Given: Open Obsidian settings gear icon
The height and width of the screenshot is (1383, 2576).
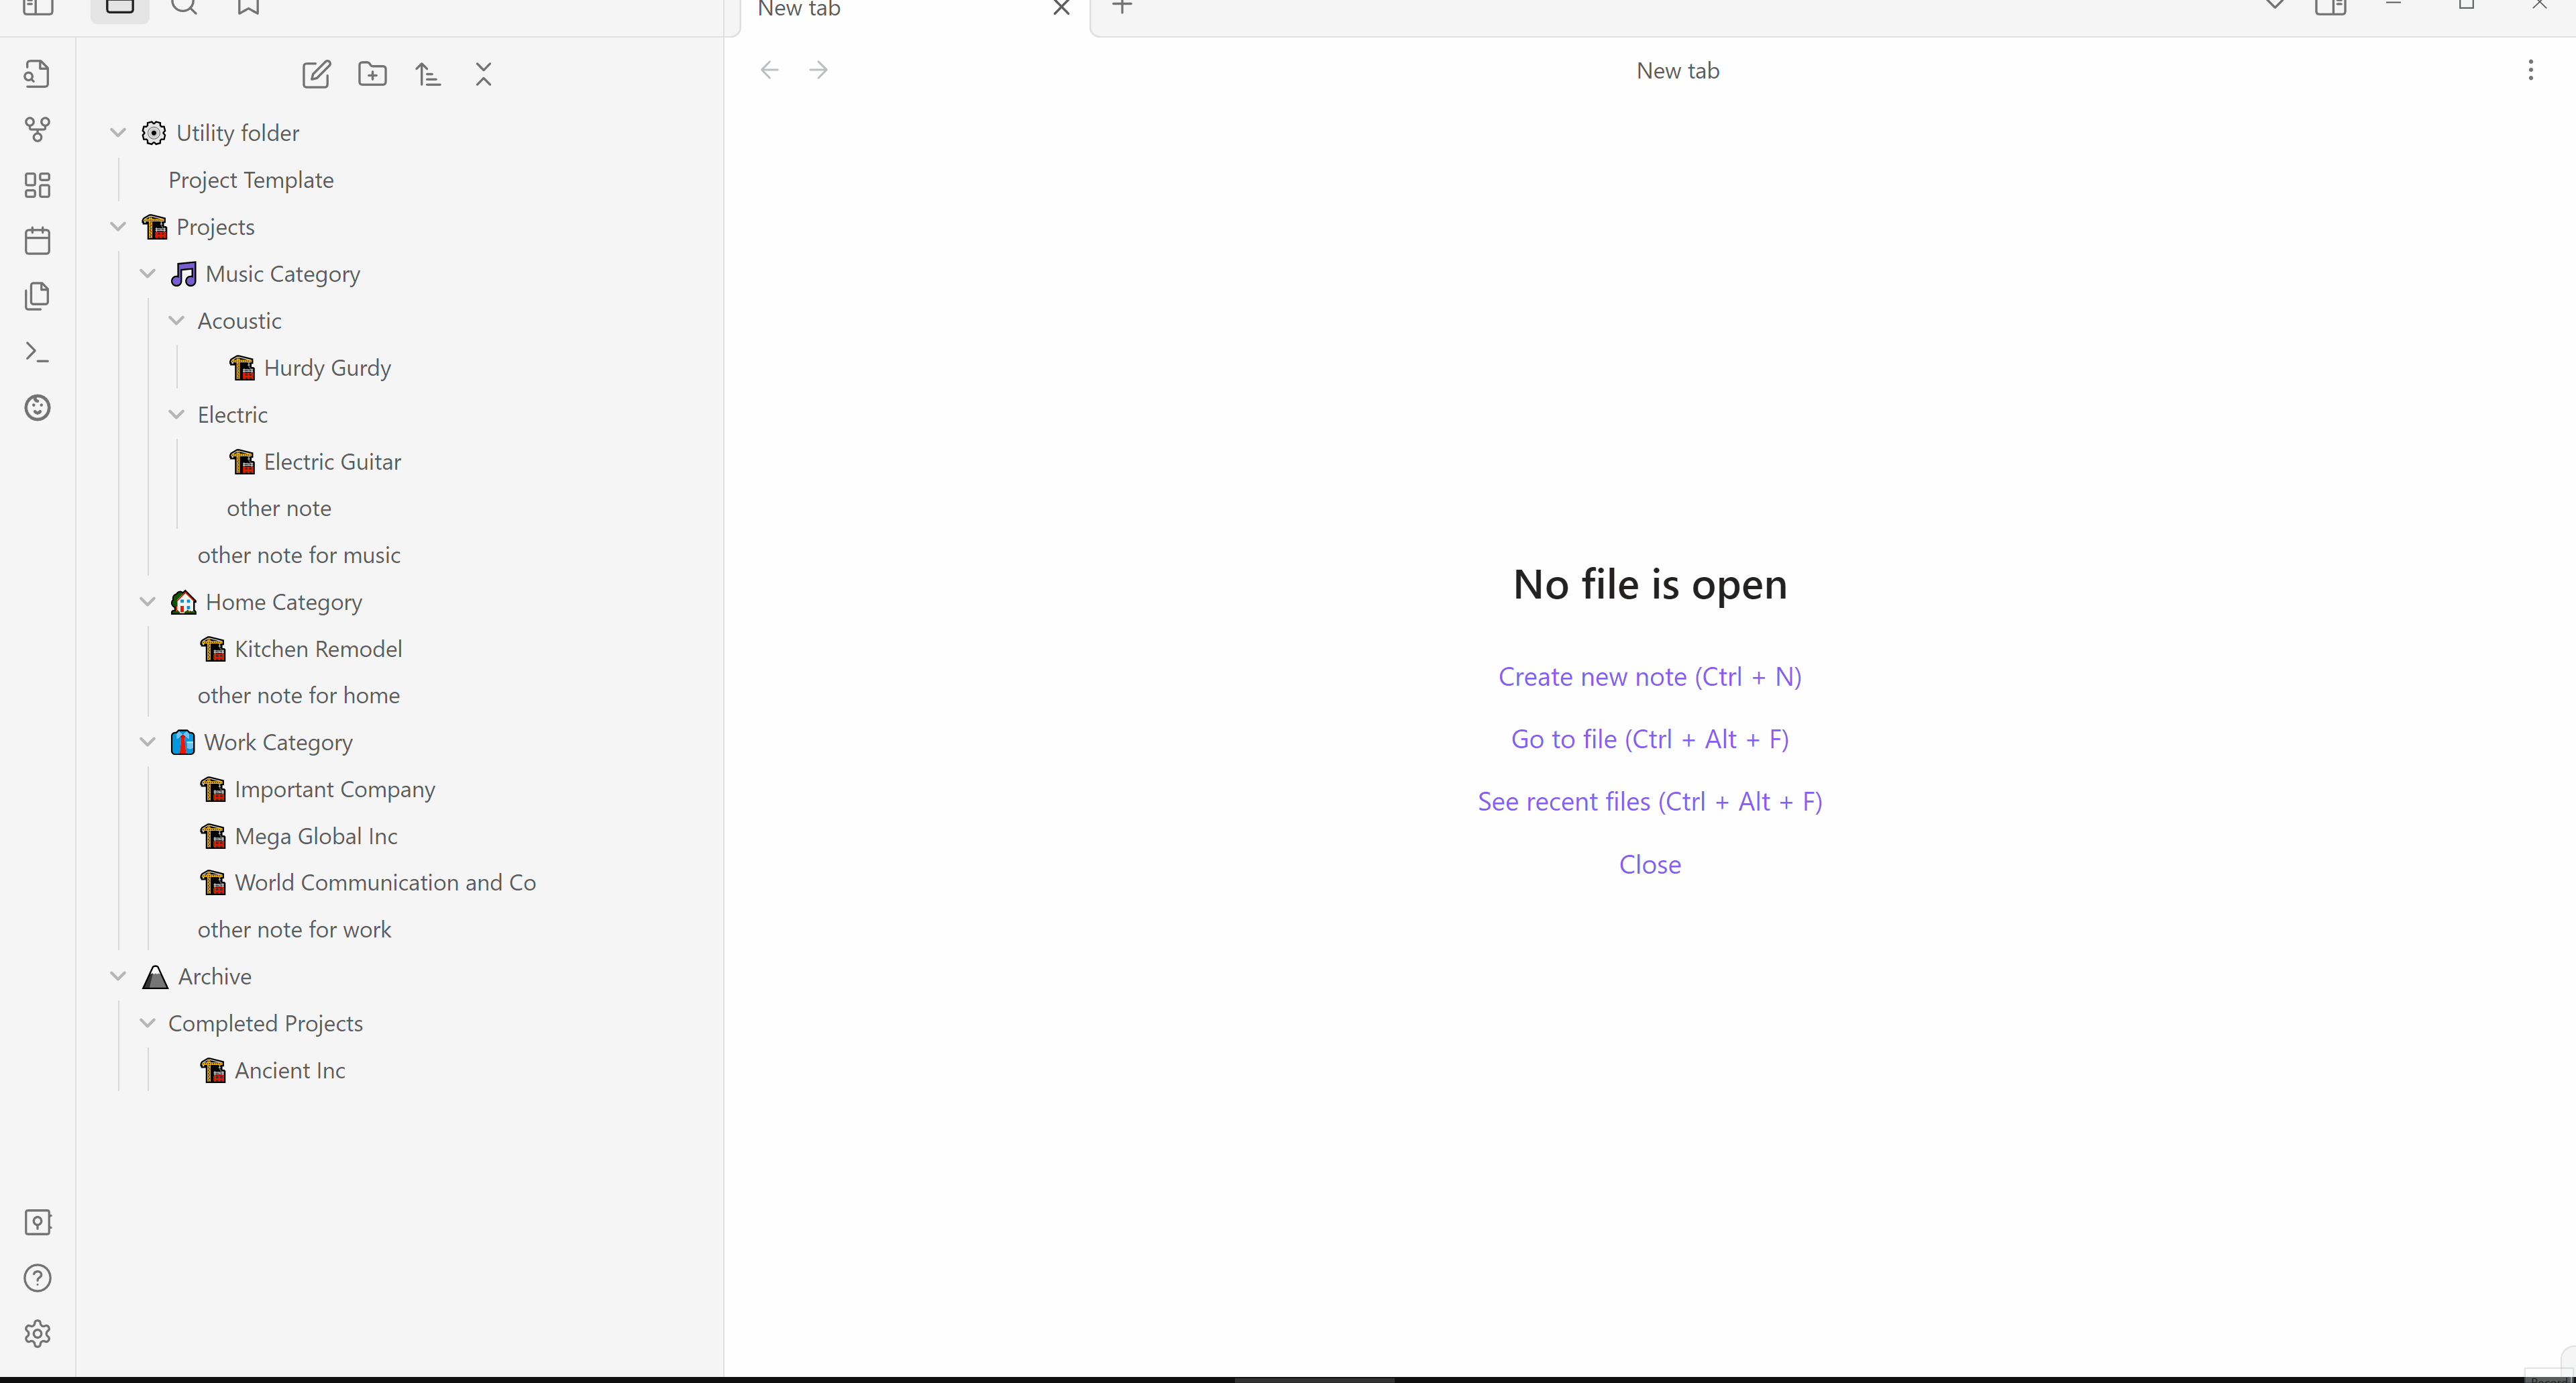Looking at the screenshot, I should (x=37, y=1333).
